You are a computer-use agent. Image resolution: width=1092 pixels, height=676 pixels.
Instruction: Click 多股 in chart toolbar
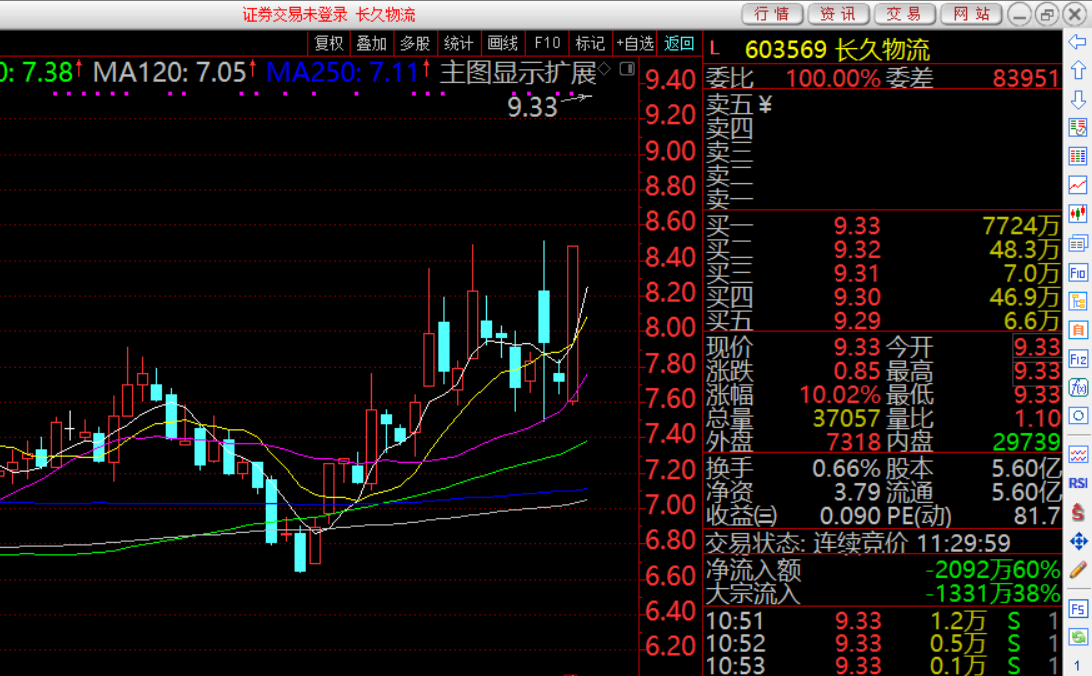(x=414, y=43)
